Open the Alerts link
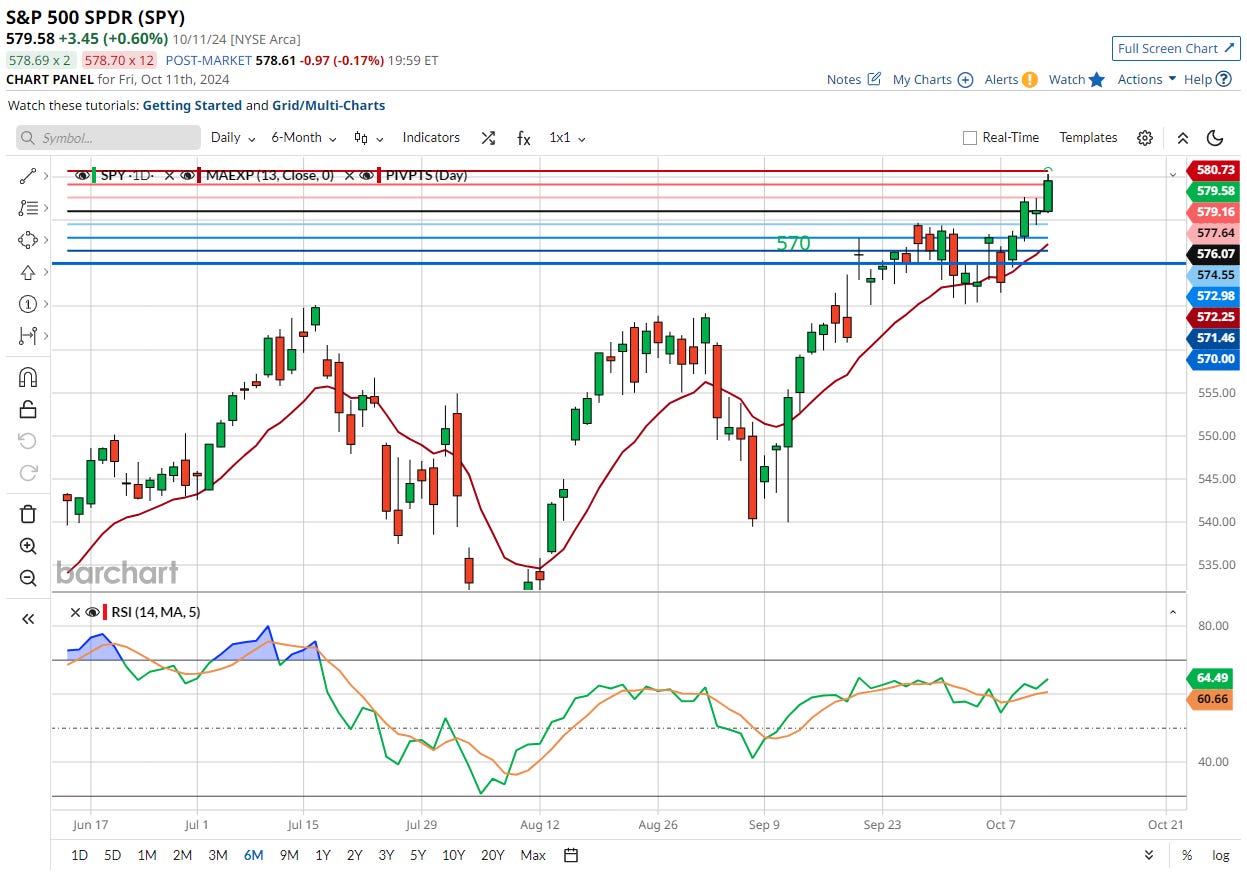1247x878 pixels. click(x=1011, y=79)
